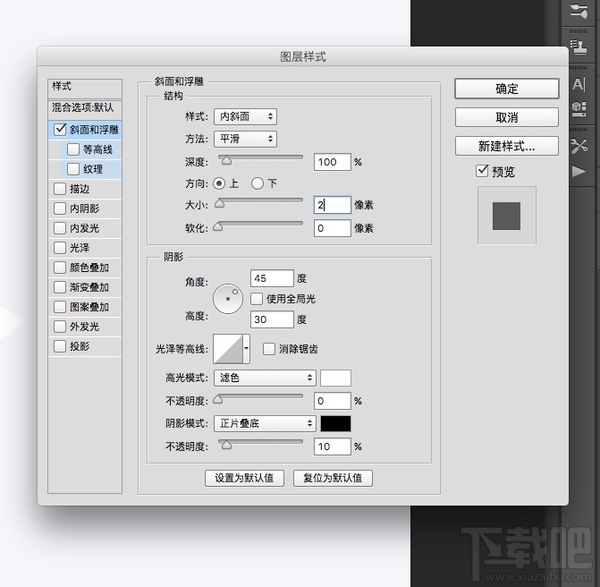
Task: Open the white highlight color swatch
Action: pyautogui.click(x=336, y=378)
